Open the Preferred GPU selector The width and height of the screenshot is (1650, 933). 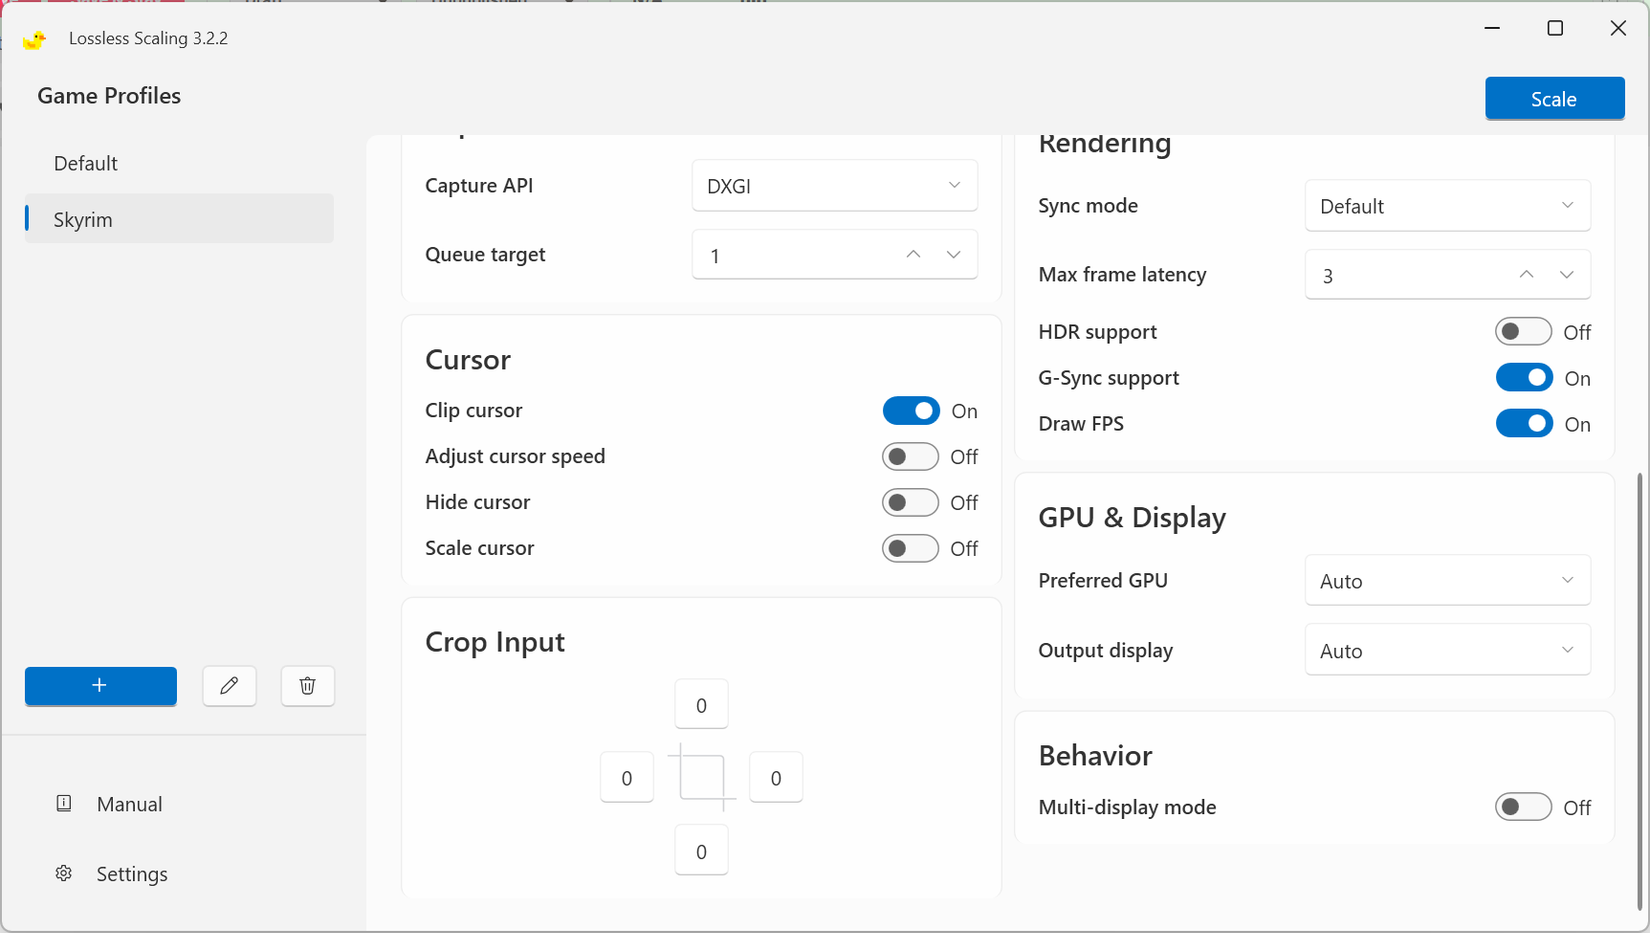click(1447, 580)
